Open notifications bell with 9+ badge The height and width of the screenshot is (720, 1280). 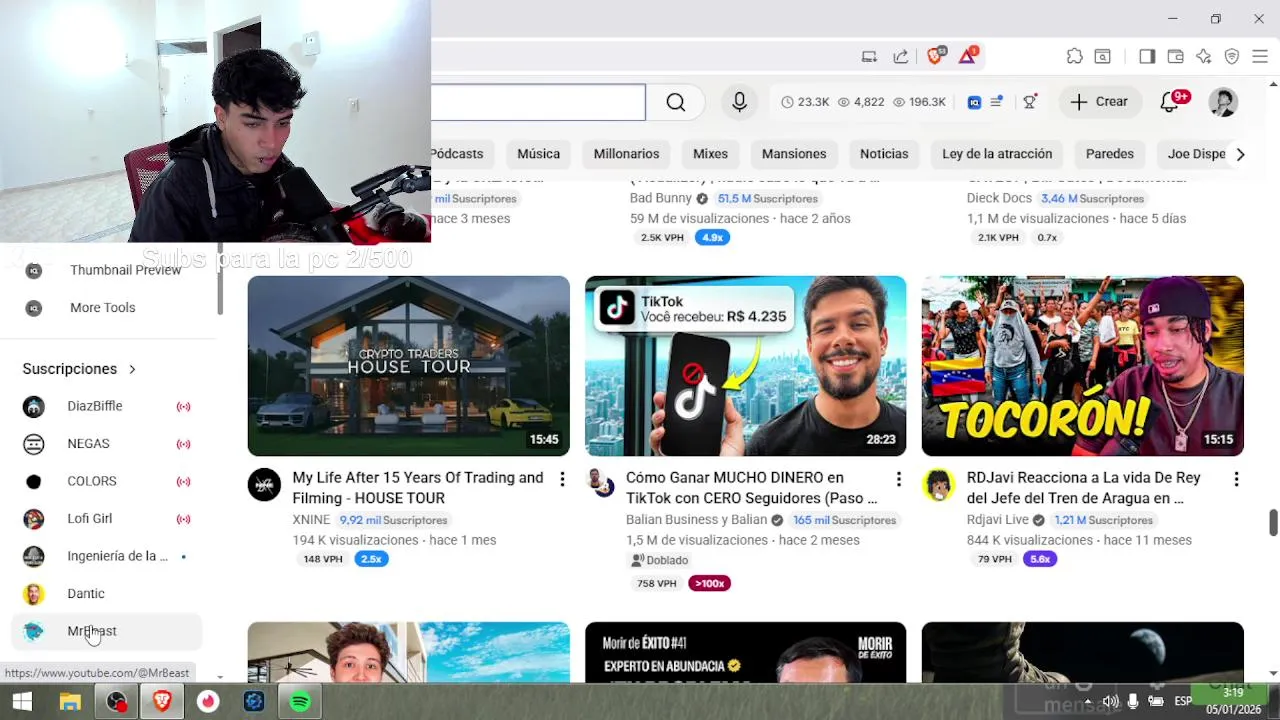(1169, 102)
